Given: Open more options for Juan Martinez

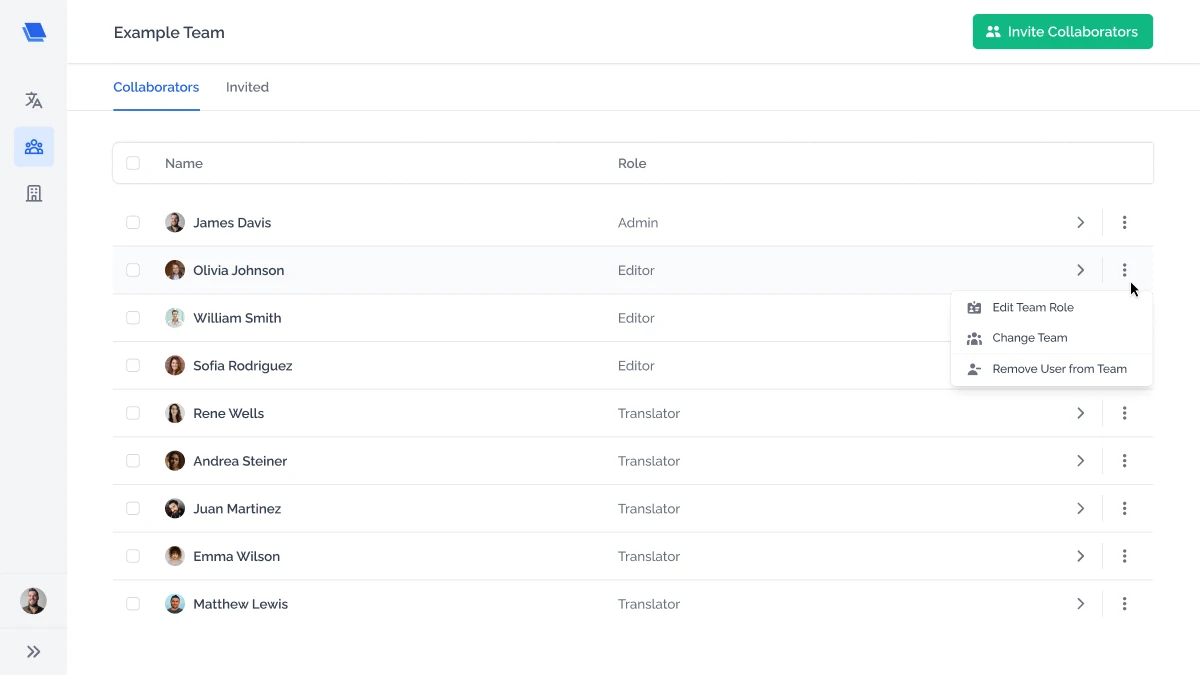Looking at the screenshot, I should (1125, 509).
